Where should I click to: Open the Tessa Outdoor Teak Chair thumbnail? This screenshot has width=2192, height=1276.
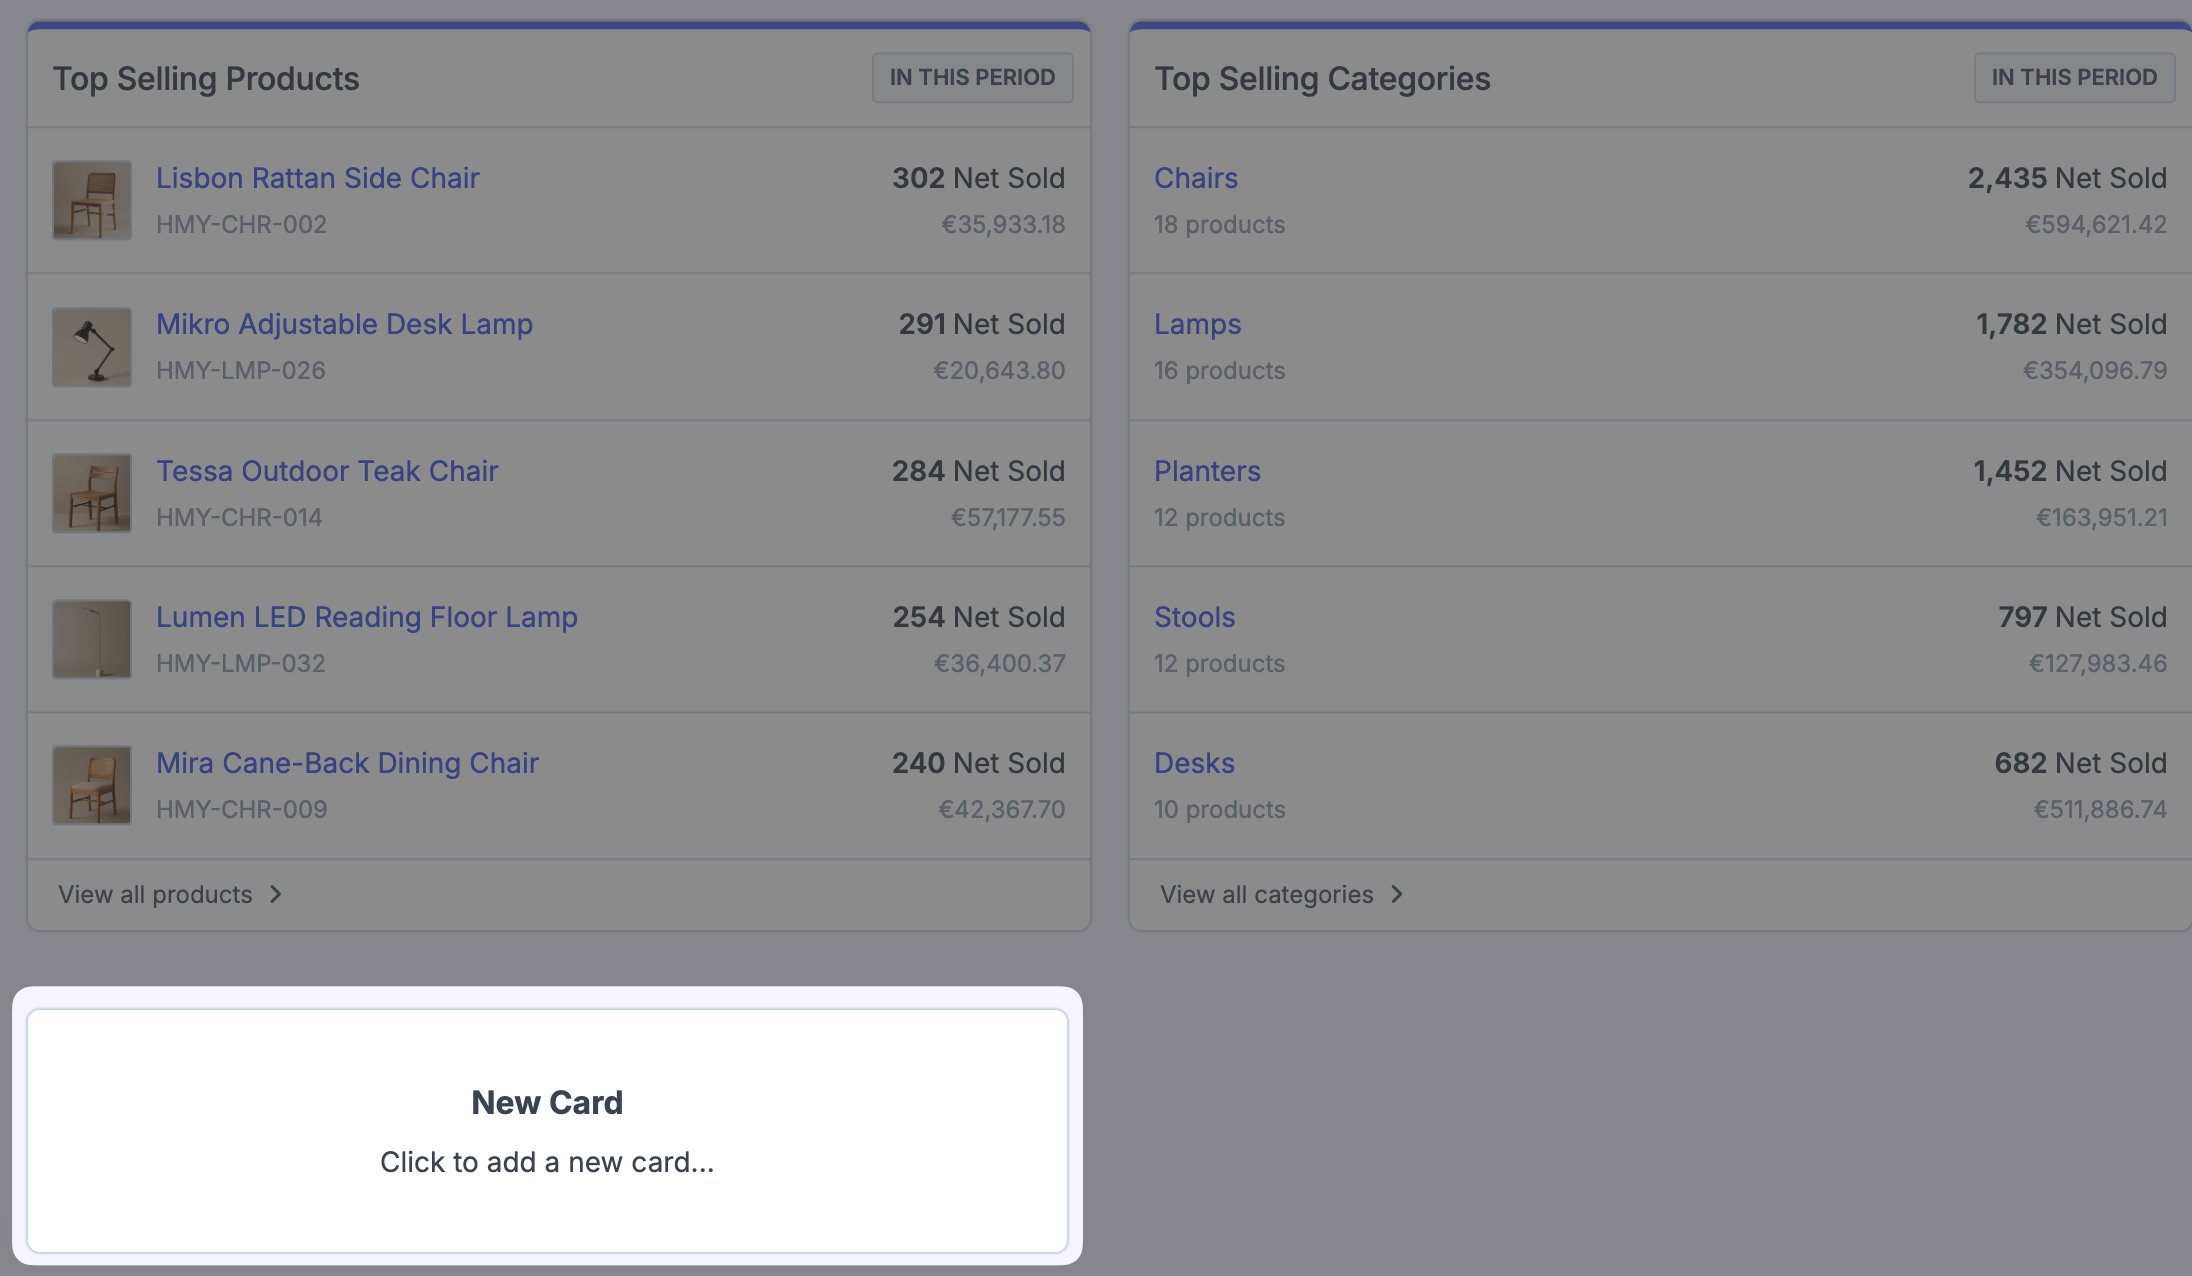tap(92, 493)
